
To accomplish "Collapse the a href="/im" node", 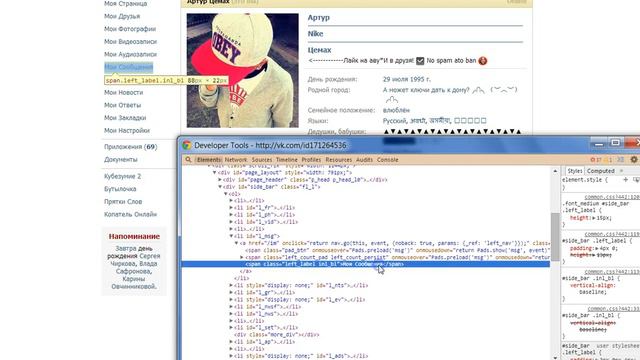I will click(236, 243).
